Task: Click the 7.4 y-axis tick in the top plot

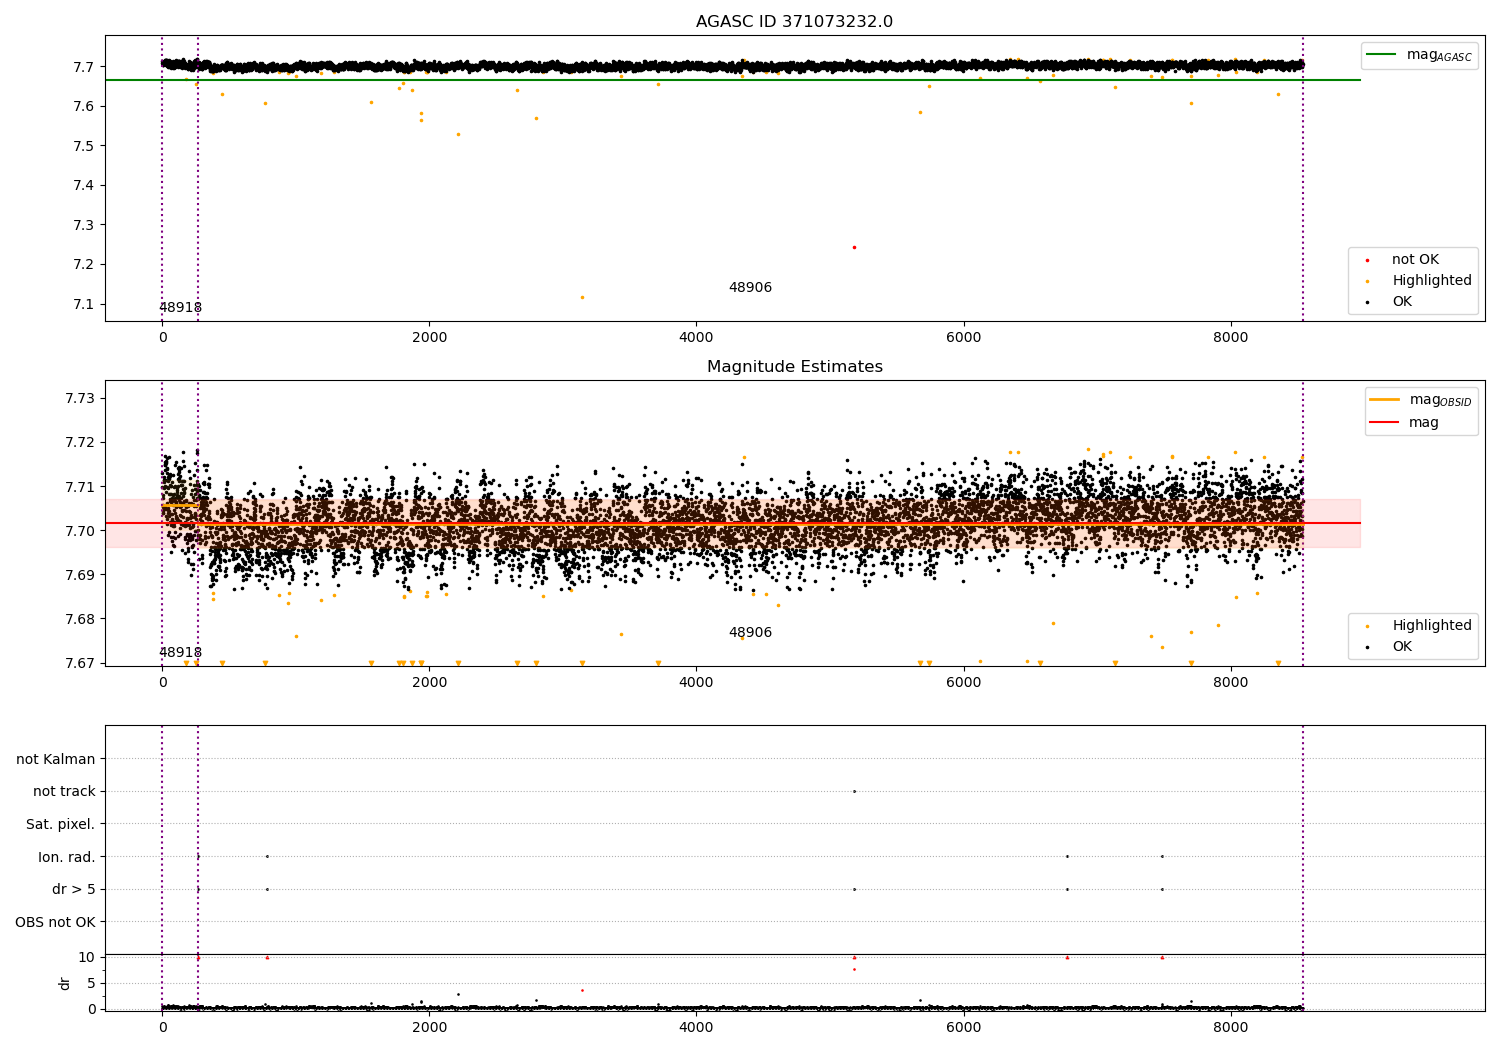Action: click(84, 186)
